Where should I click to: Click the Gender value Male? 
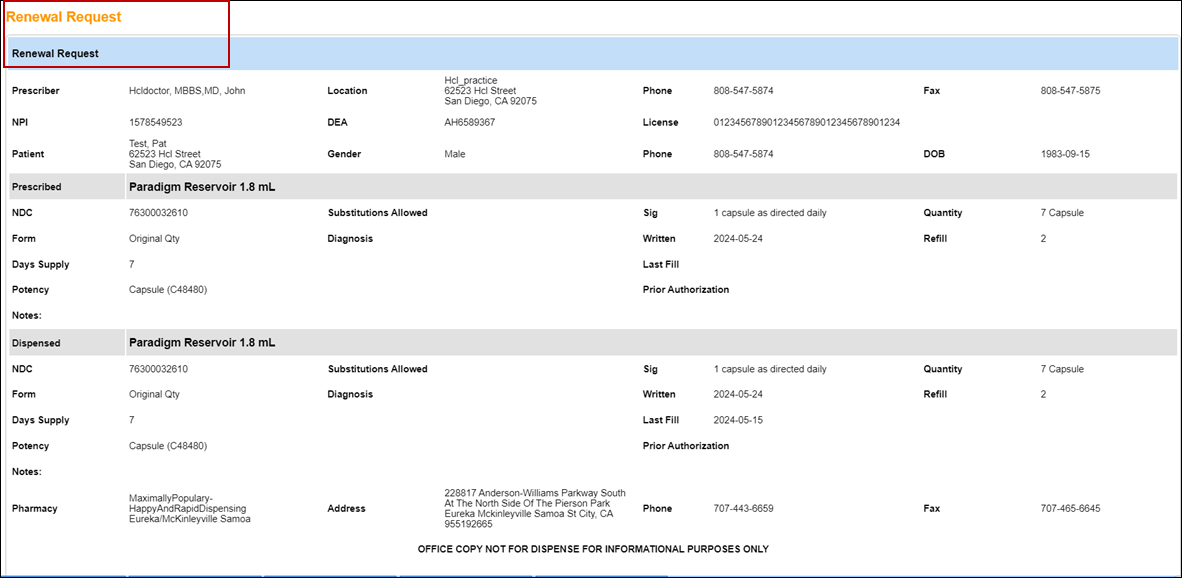[455, 155]
